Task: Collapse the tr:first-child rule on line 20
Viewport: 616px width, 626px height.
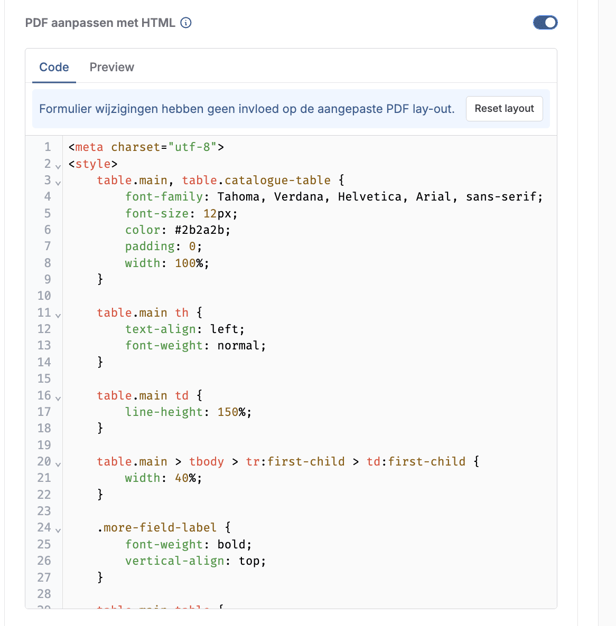Action: coord(58,463)
